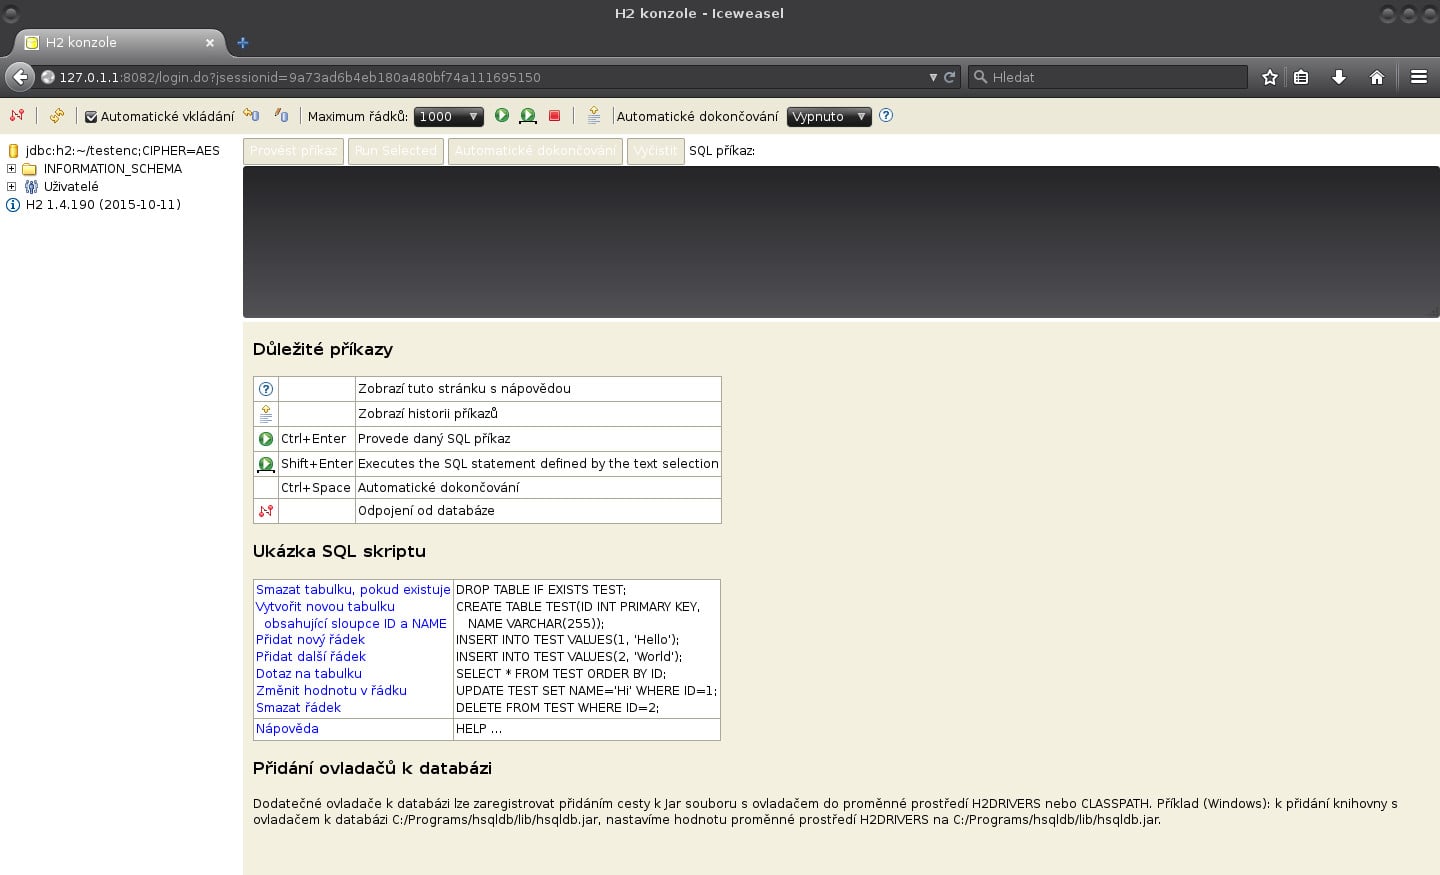Click the cancel statement red square icon
The height and width of the screenshot is (875, 1440).
tap(555, 116)
